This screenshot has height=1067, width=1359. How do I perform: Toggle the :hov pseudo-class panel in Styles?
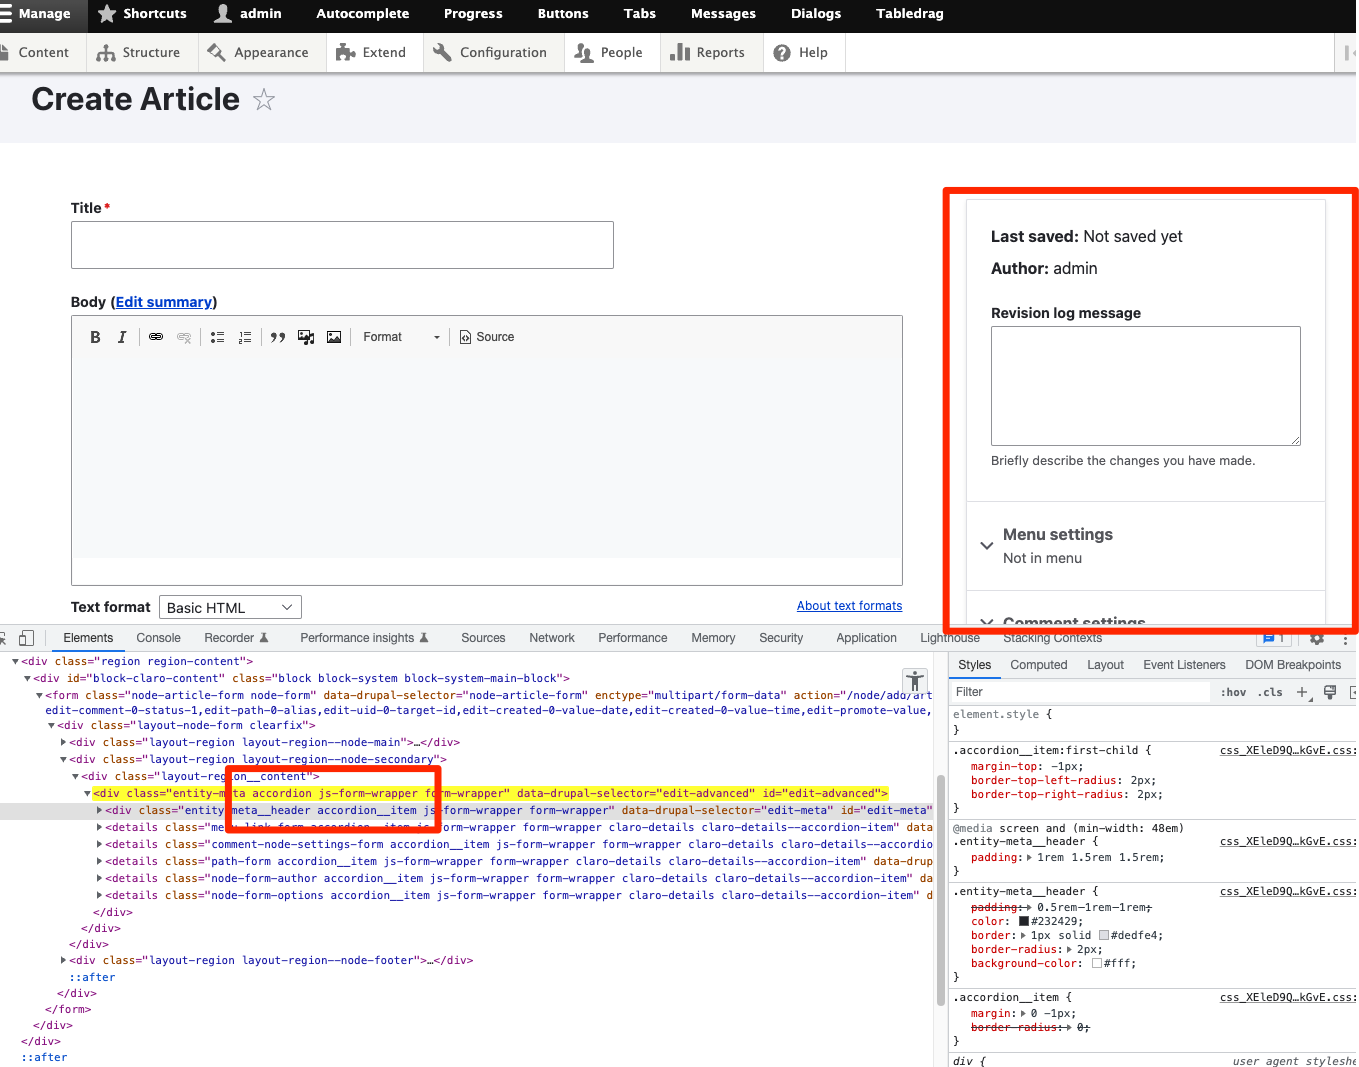(x=1233, y=692)
